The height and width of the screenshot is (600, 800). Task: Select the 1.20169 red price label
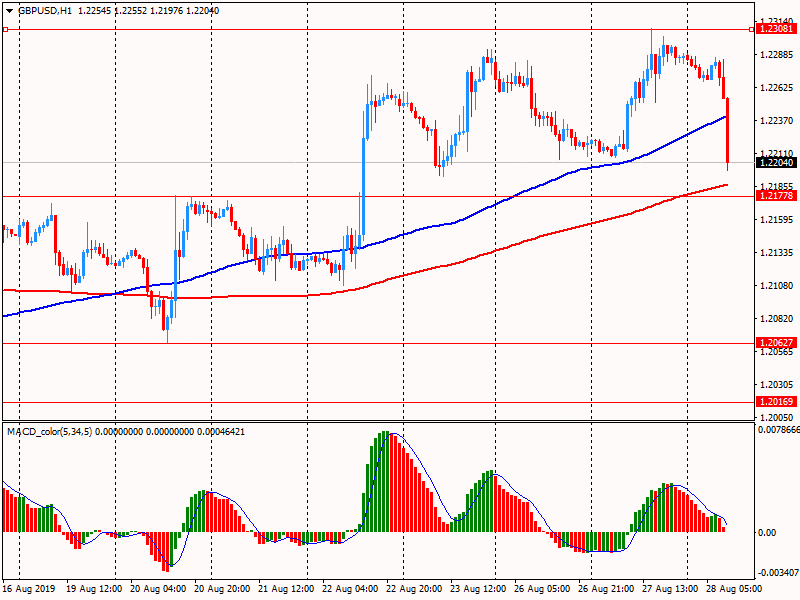776,402
